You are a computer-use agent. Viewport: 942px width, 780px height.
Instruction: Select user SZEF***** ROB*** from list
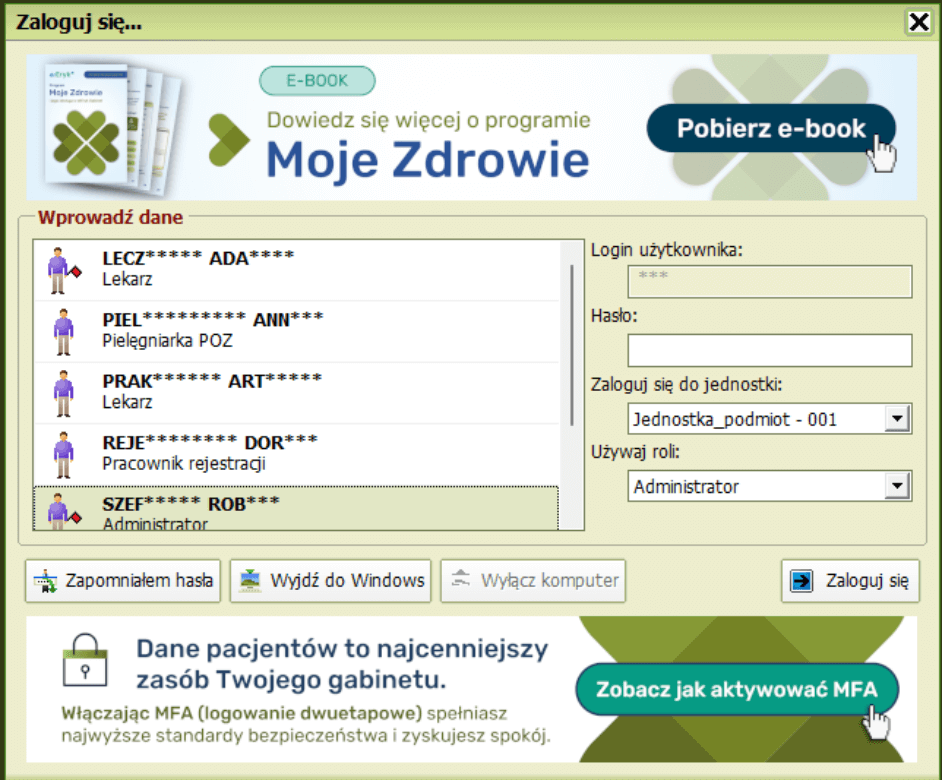click(297, 508)
